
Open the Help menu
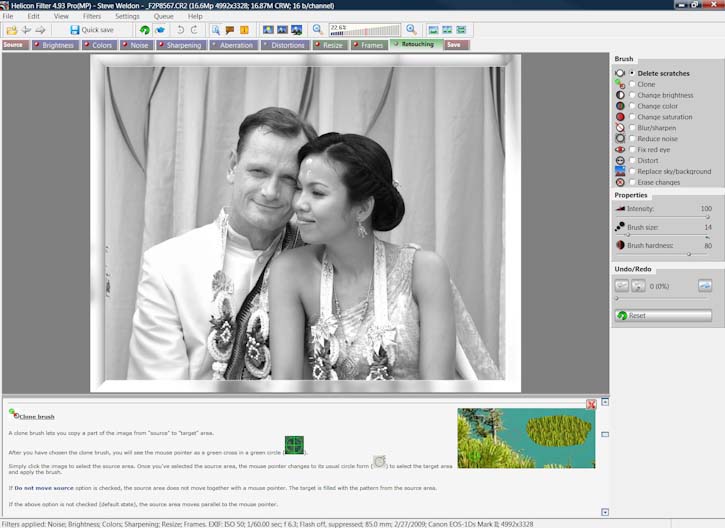click(x=195, y=16)
